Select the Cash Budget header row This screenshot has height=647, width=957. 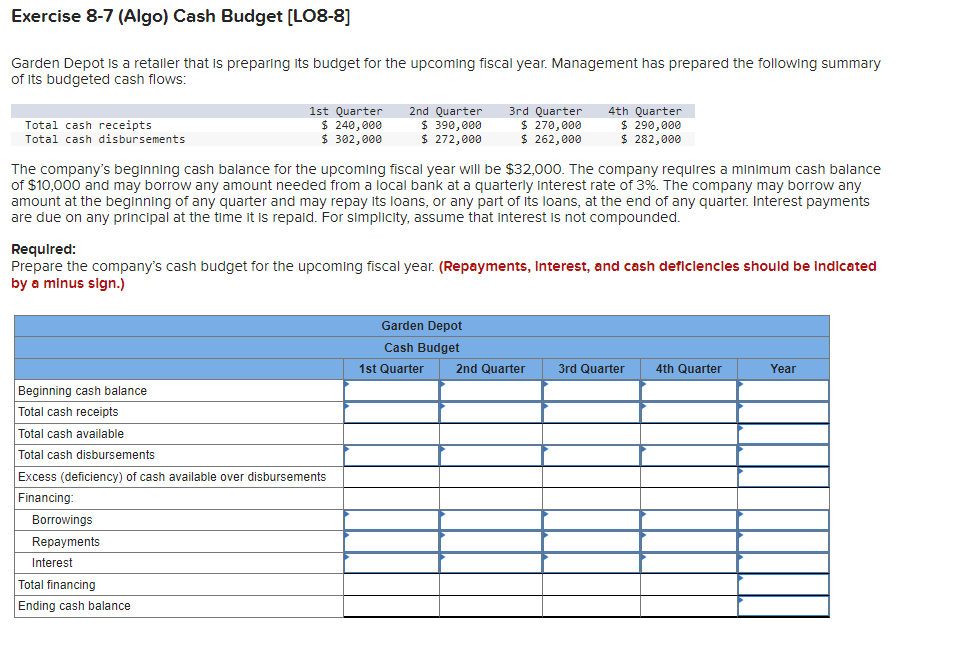coord(421,347)
